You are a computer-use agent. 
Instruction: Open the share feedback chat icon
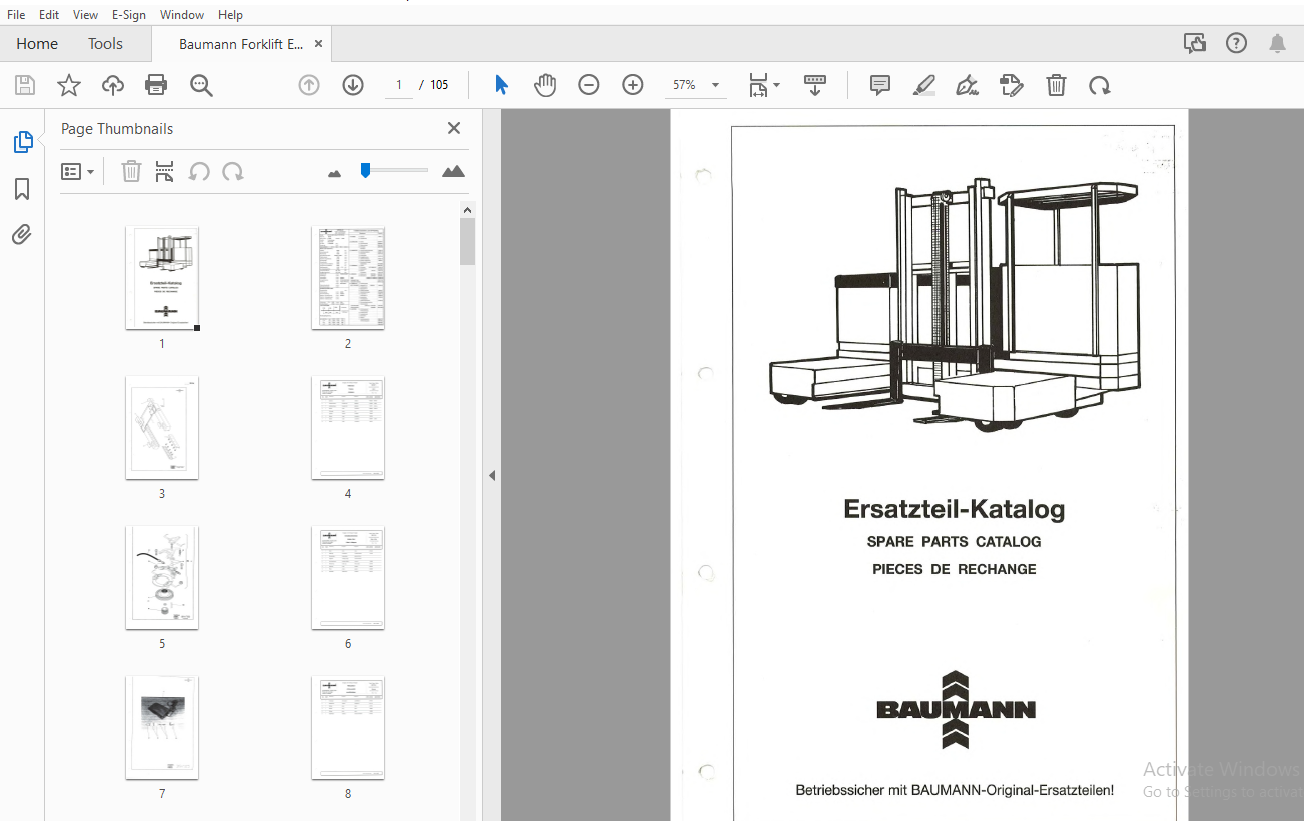pyautogui.click(x=1194, y=43)
